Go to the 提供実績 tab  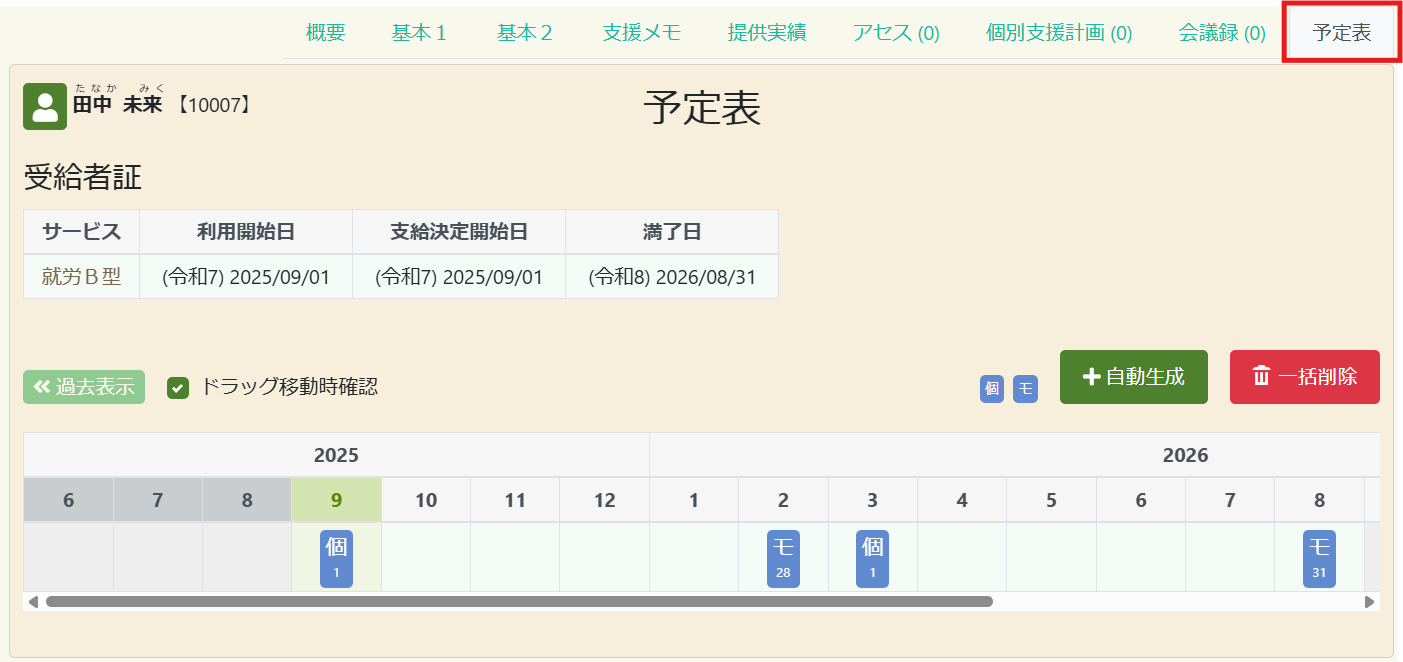pyautogui.click(x=766, y=33)
